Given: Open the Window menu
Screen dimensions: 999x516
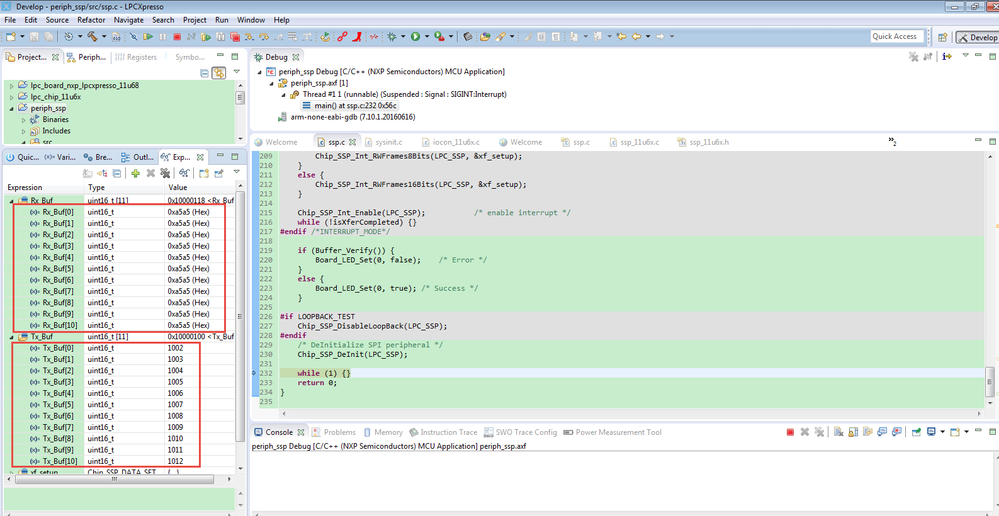Looking at the screenshot, I should 251,20.
